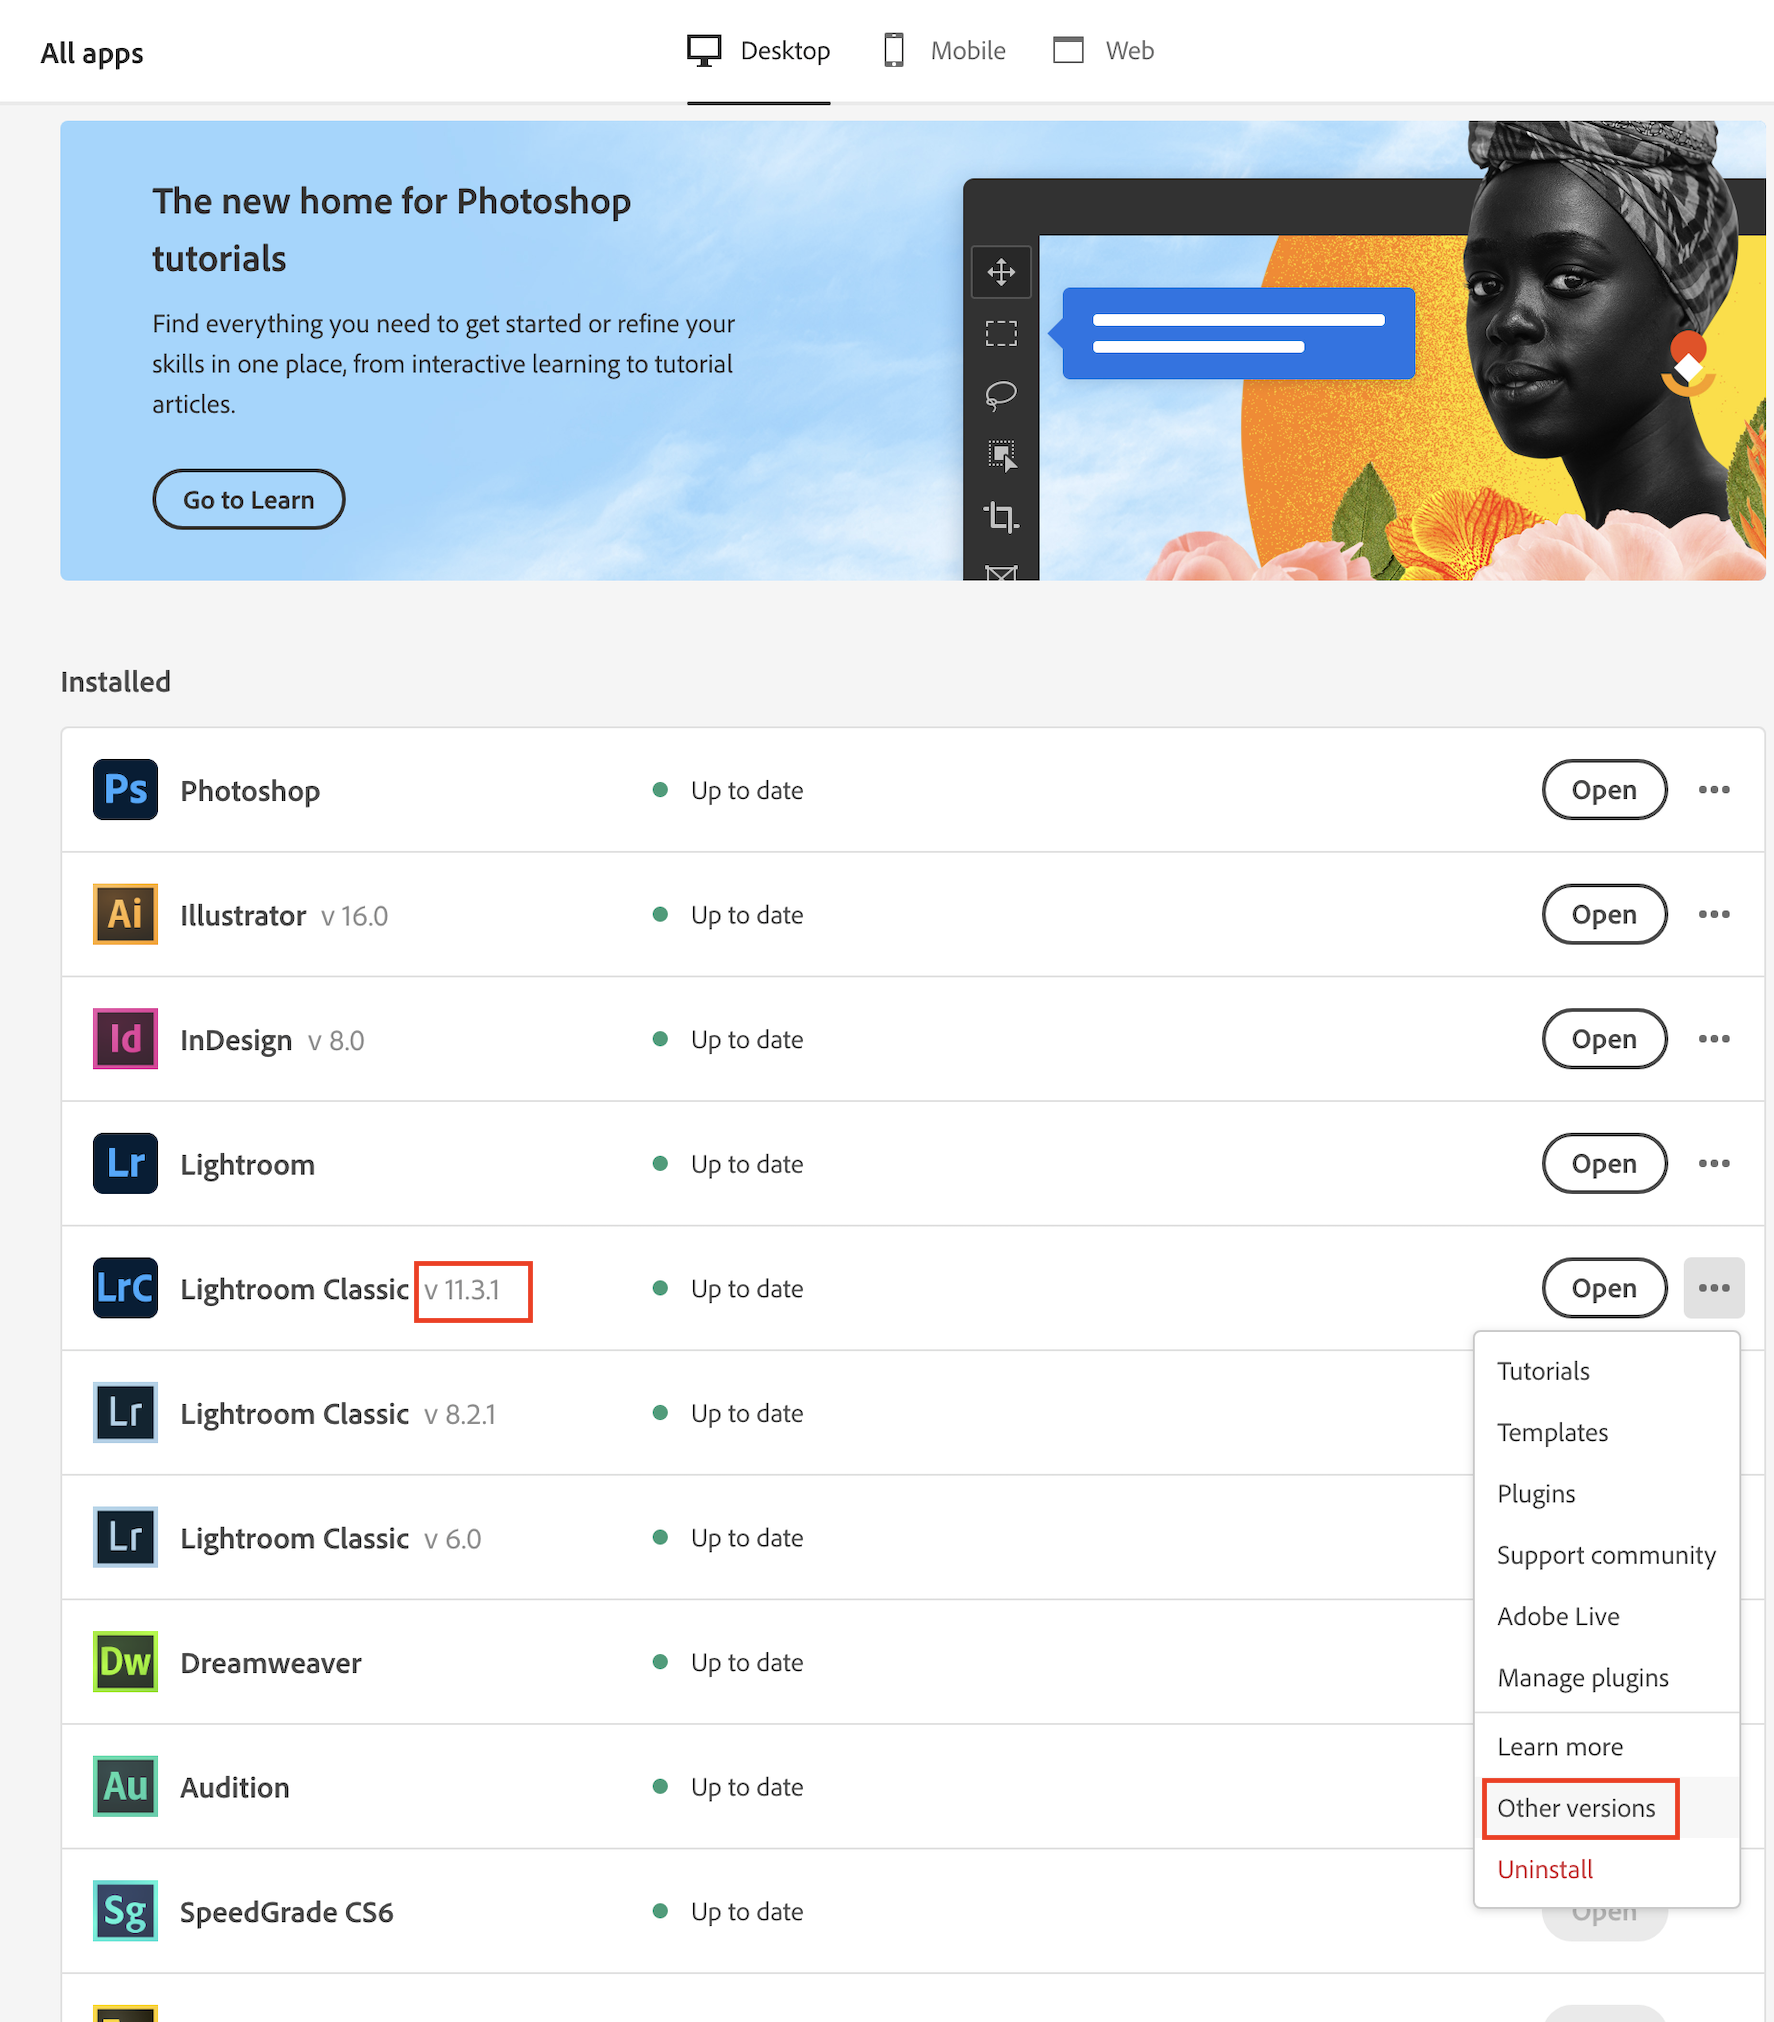Click the crop tool icon in banner
This screenshot has height=2022, width=1774.
coord(1001,517)
